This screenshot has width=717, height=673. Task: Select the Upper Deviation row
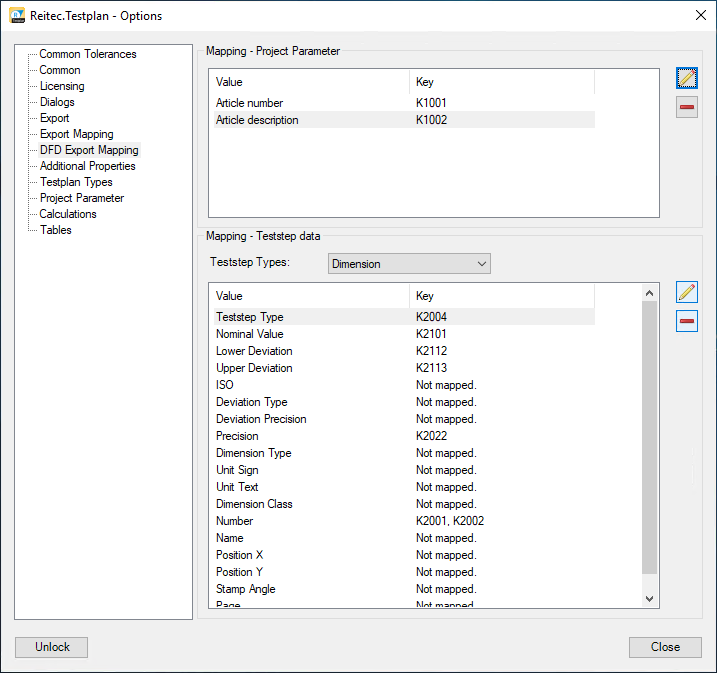[254, 368]
